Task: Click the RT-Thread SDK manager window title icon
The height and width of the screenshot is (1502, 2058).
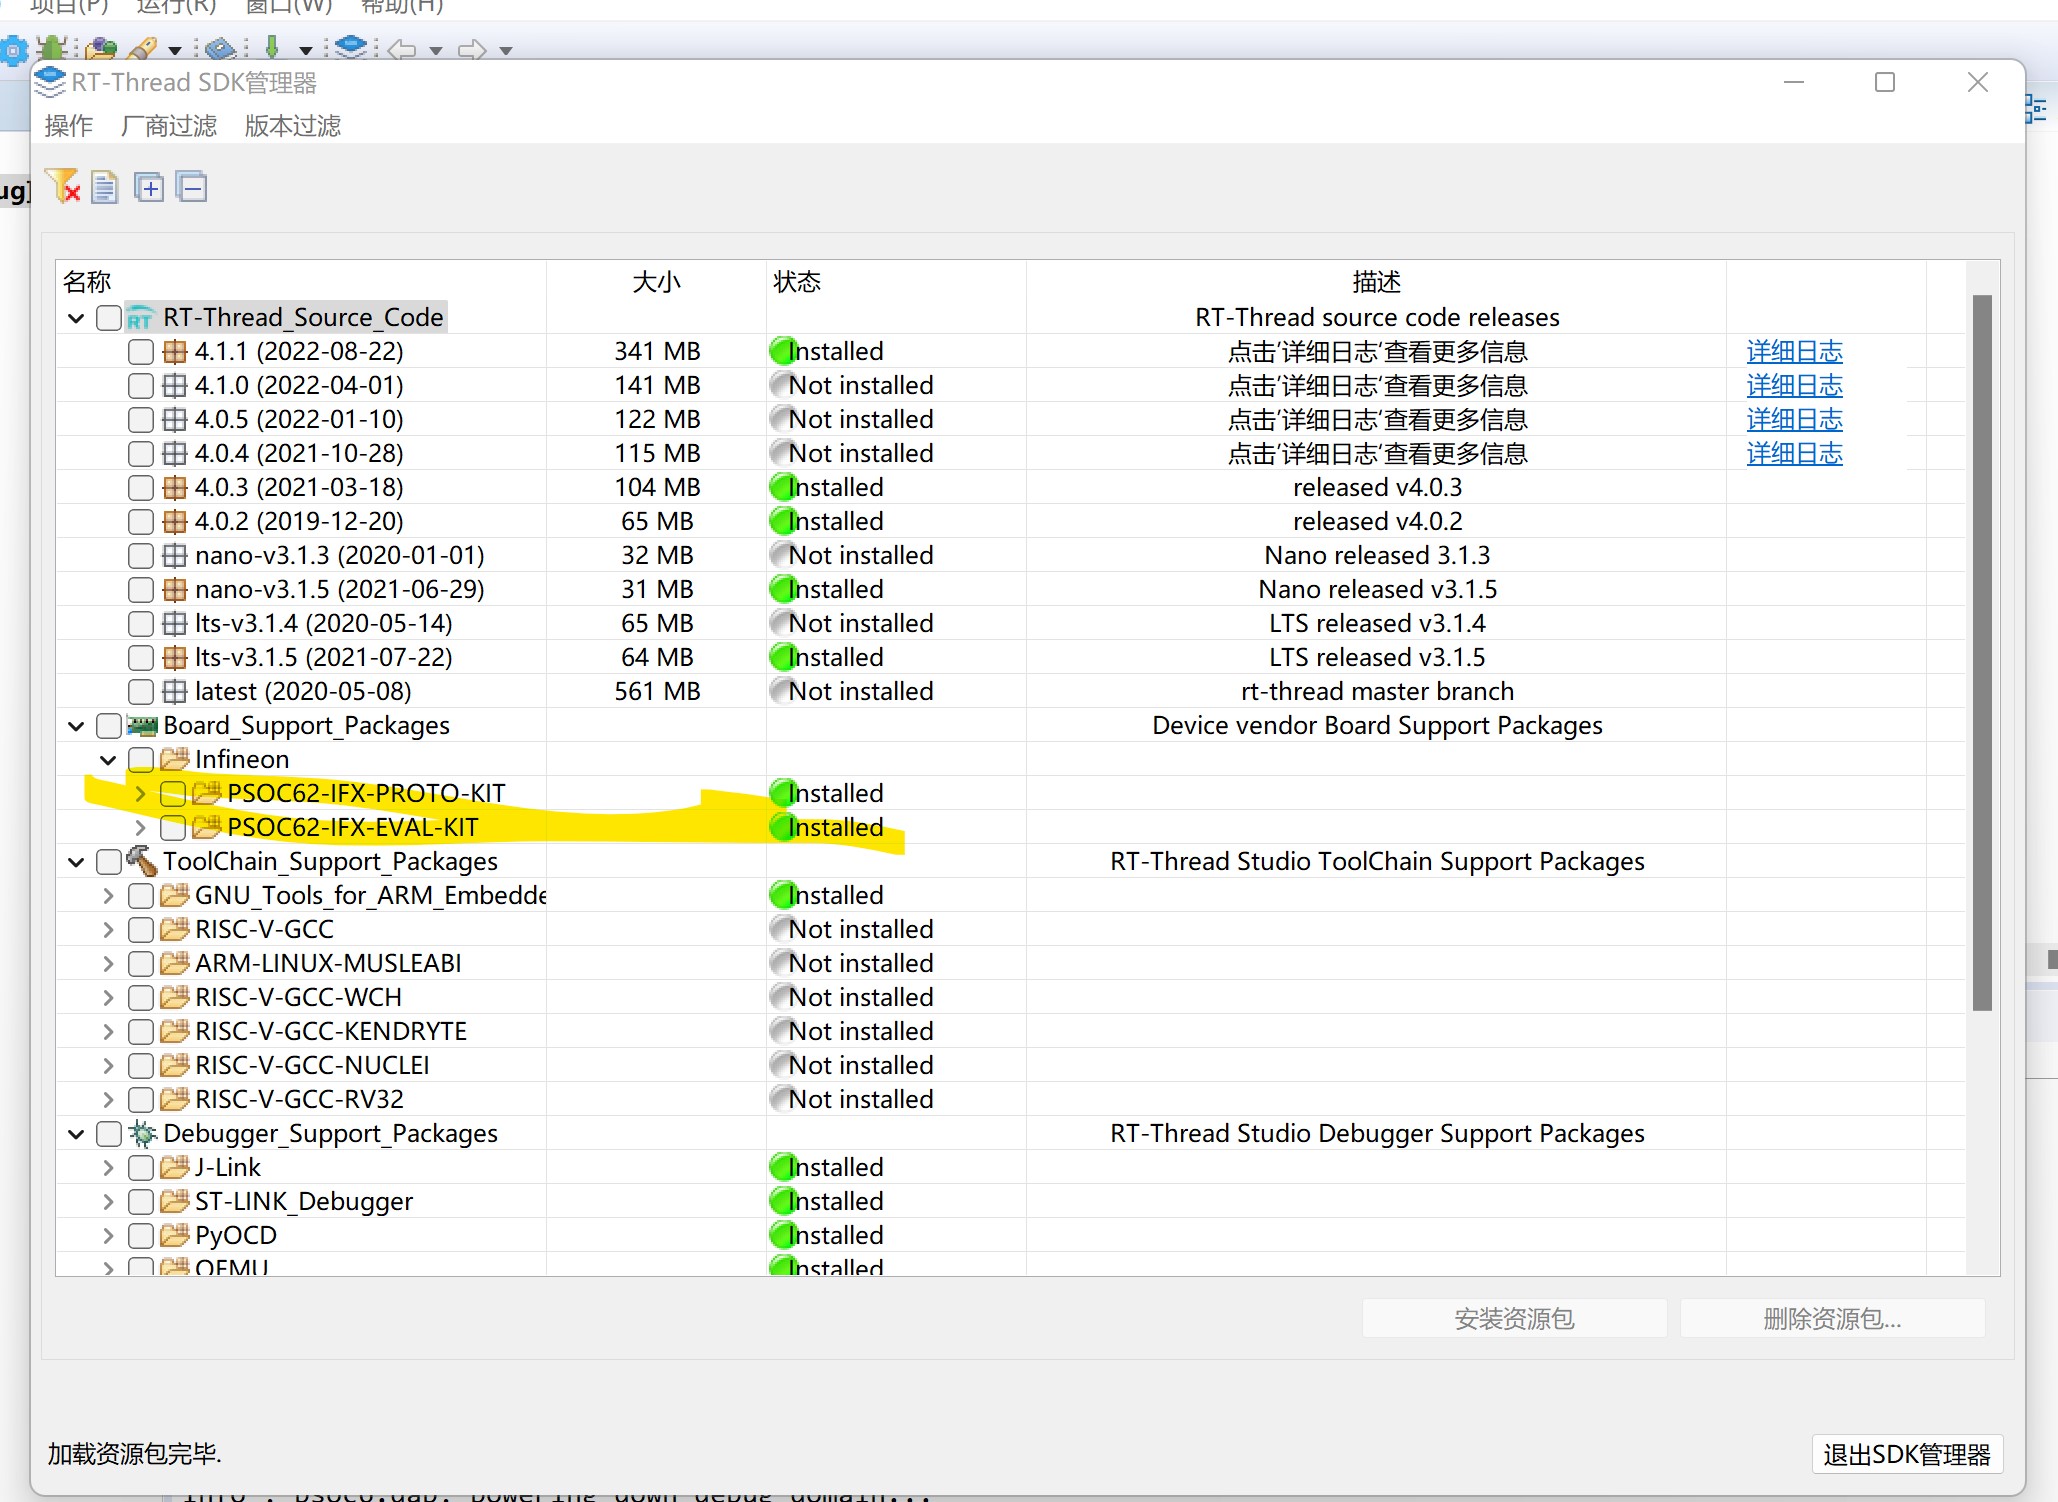Action: pos(50,82)
